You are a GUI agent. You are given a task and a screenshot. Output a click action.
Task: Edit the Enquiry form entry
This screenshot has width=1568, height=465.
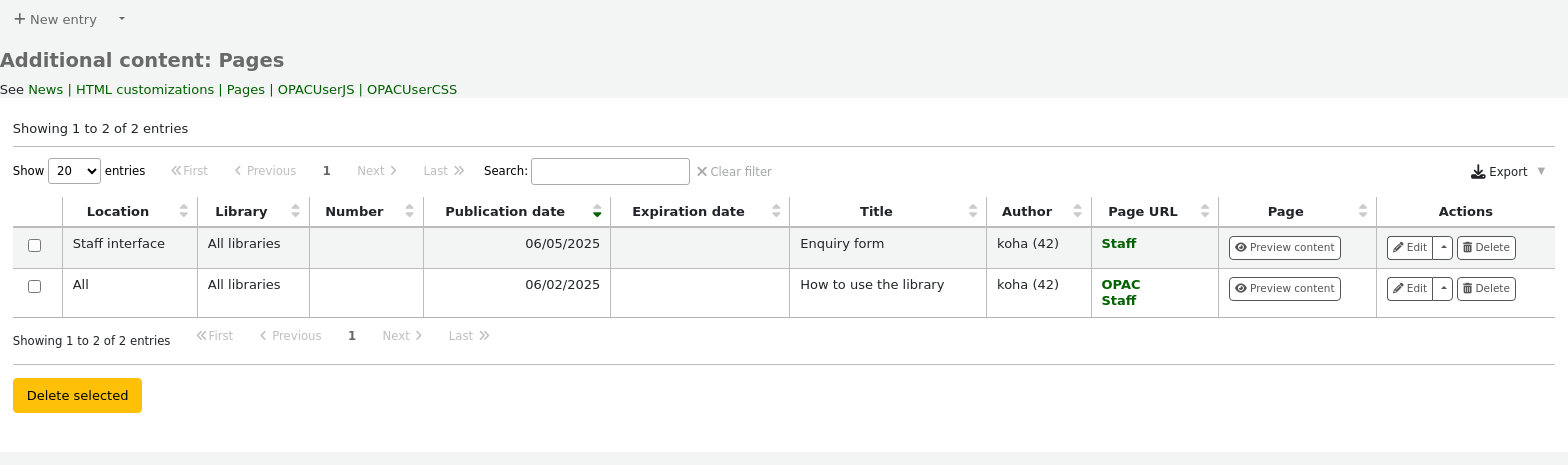coord(1409,248)
